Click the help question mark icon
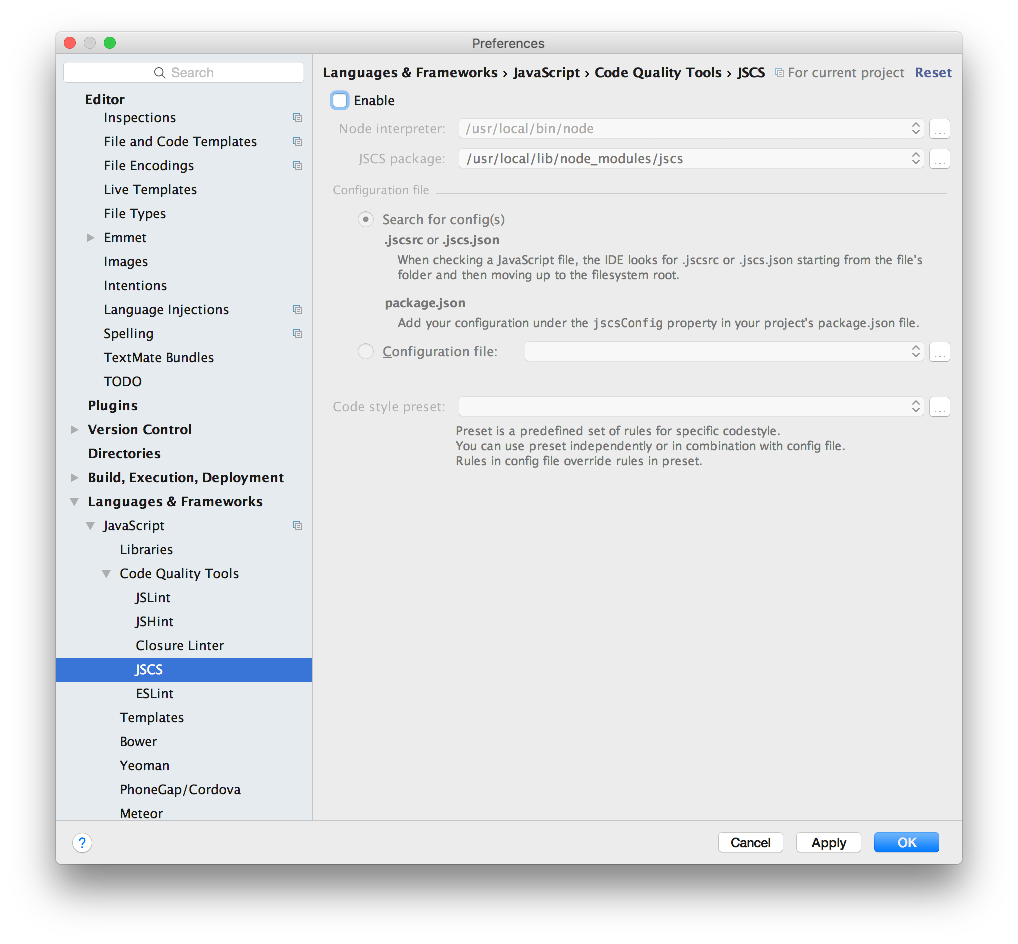 pos(83,843)
